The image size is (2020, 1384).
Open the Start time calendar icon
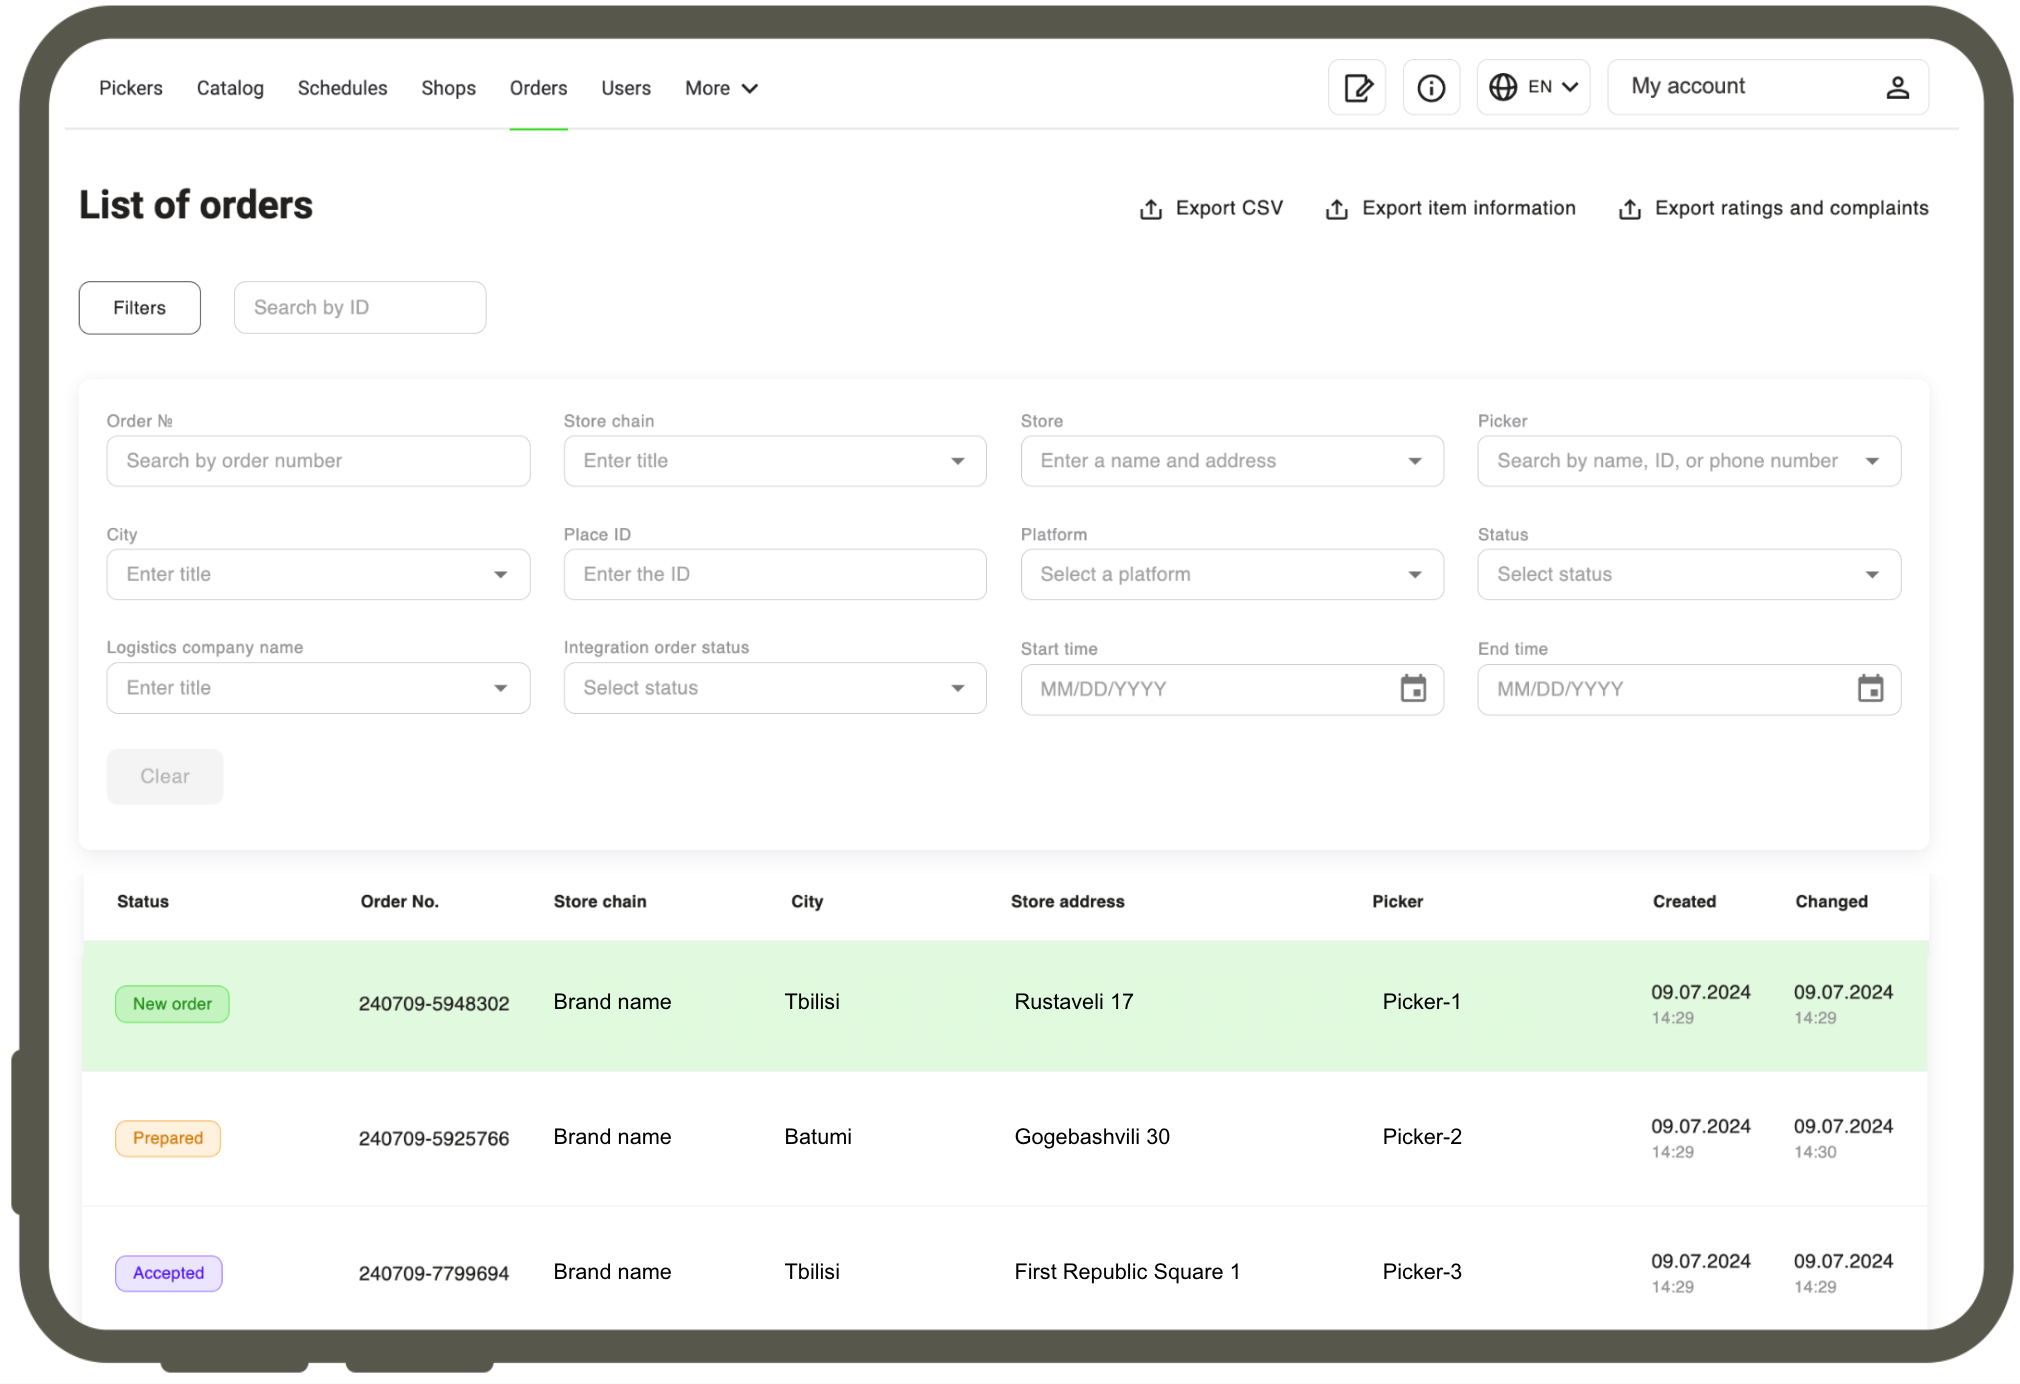click(1412, 689)
